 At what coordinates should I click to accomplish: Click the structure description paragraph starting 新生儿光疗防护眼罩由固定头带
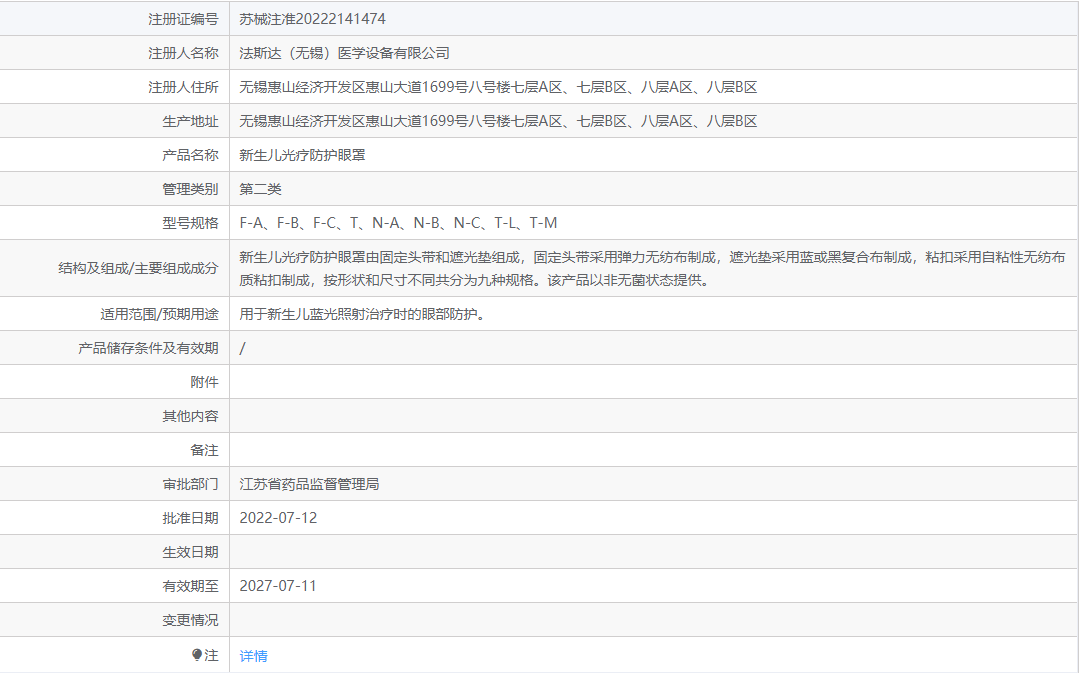[652, 269]
